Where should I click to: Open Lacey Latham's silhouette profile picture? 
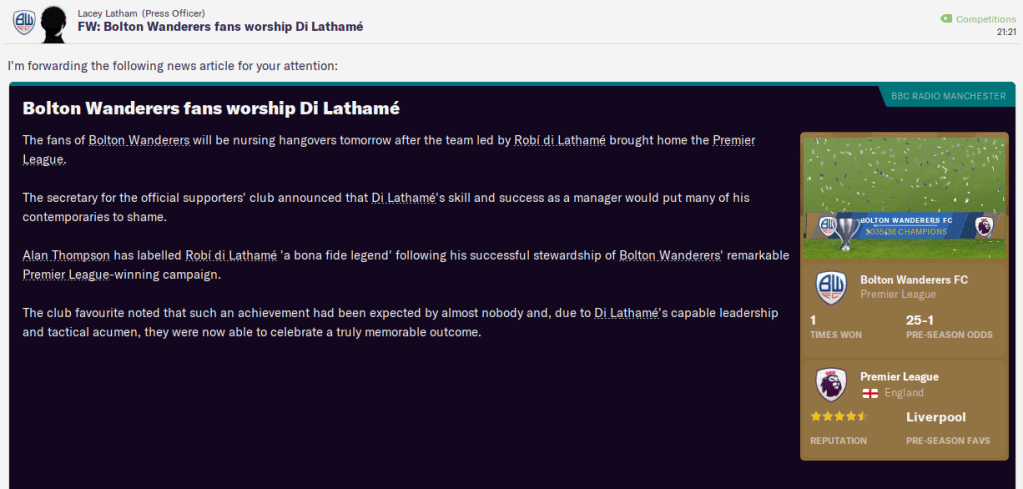tap(53, 20)
